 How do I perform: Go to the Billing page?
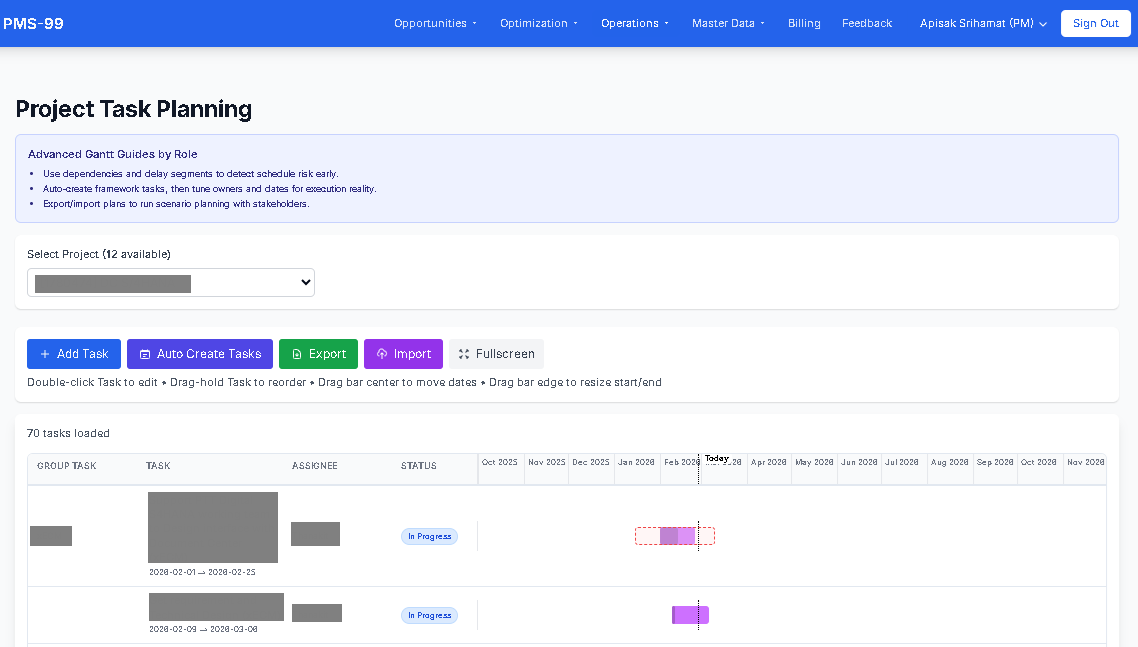click(804, 23)
